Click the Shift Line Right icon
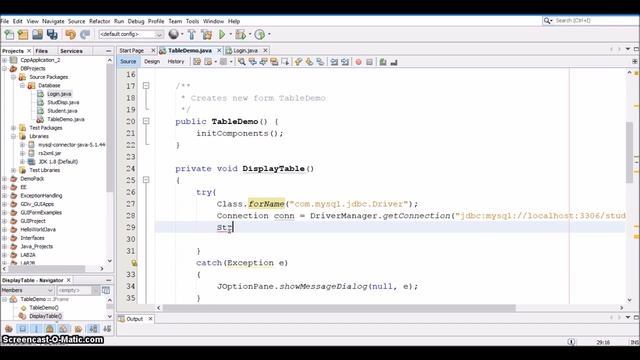This screenshot has width=640, height=360. [345, 62]
